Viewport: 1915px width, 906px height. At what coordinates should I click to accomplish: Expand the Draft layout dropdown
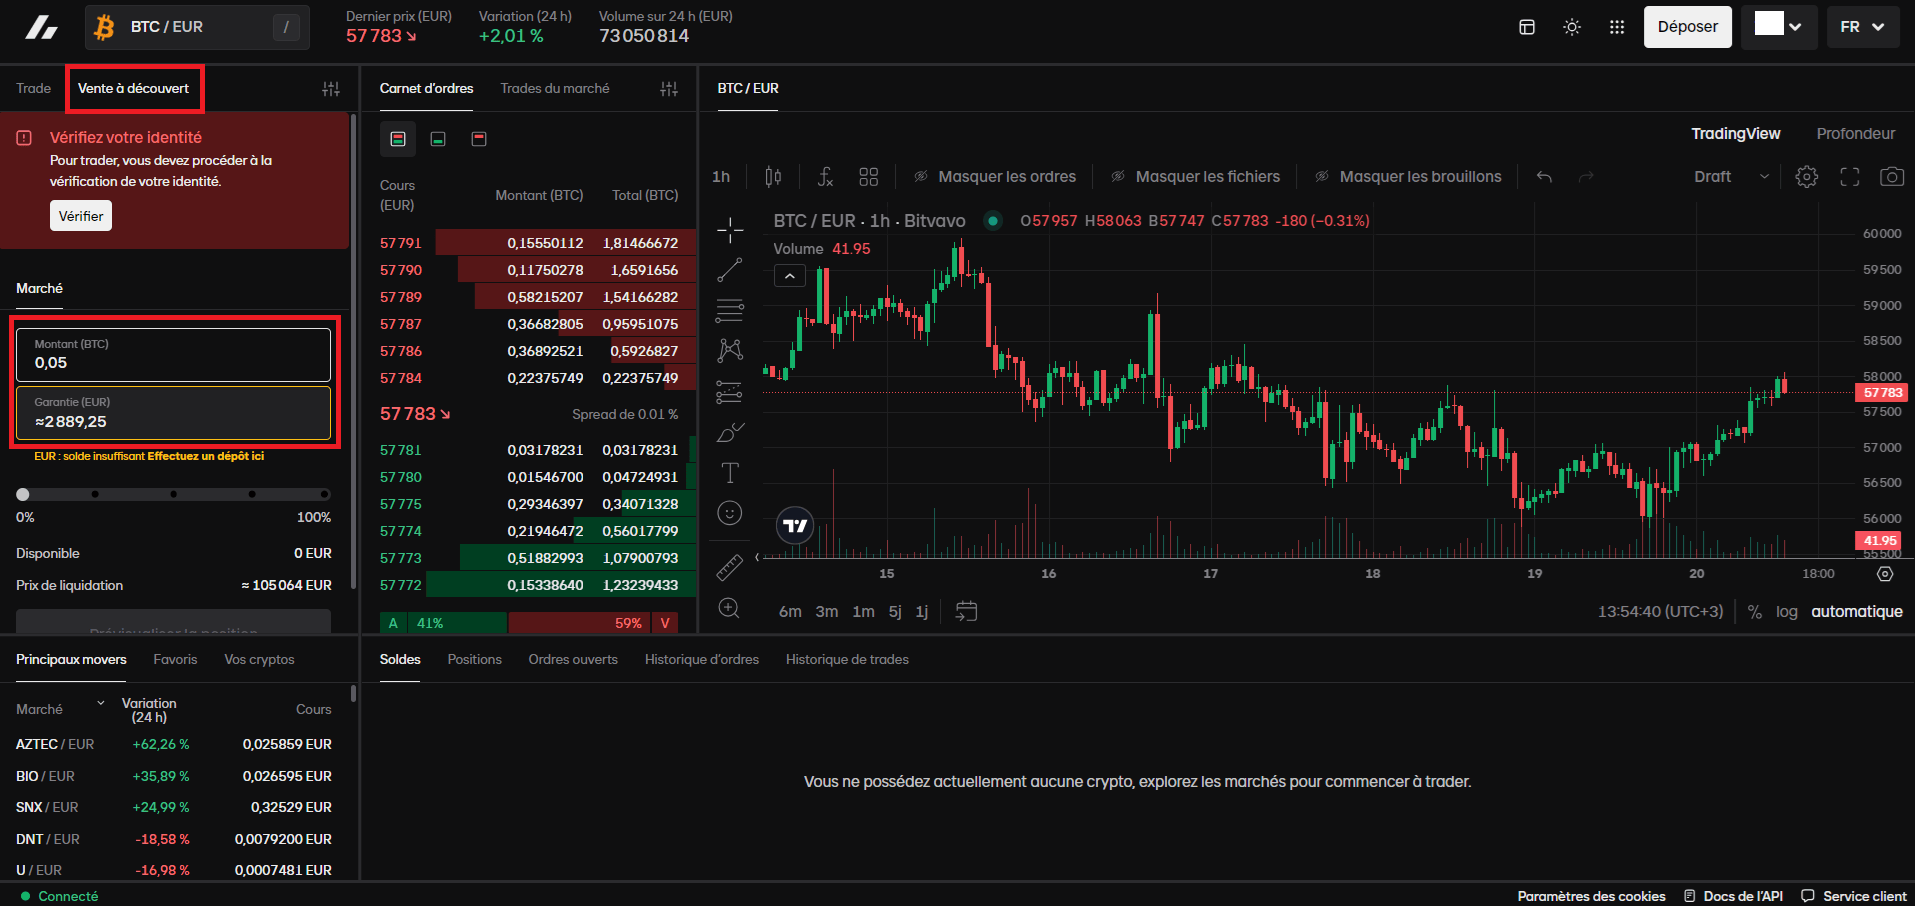(1730, 177)
